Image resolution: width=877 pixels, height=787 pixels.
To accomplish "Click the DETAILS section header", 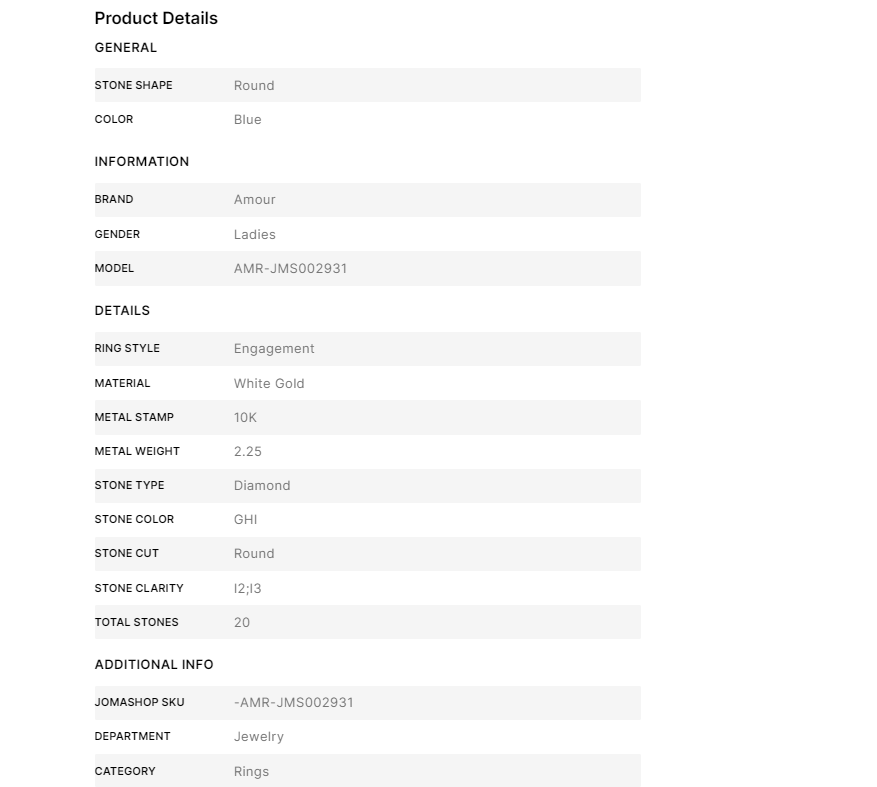I will point(122,310).
